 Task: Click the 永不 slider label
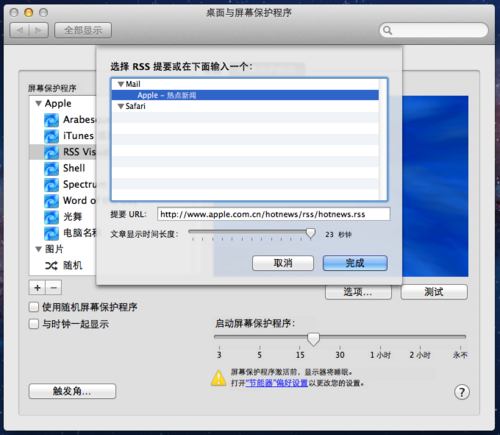[460, 355]
